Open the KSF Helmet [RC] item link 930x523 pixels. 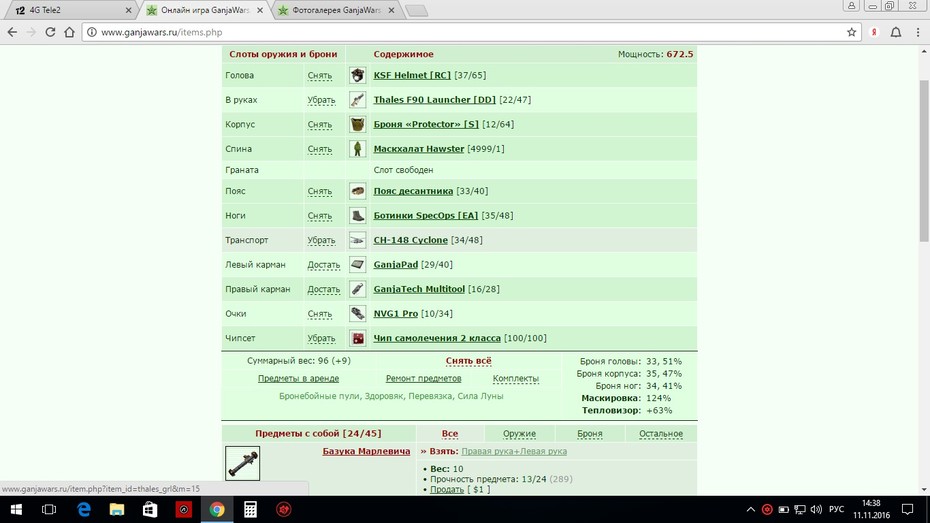pyautogui.click(x=412, y=75)
